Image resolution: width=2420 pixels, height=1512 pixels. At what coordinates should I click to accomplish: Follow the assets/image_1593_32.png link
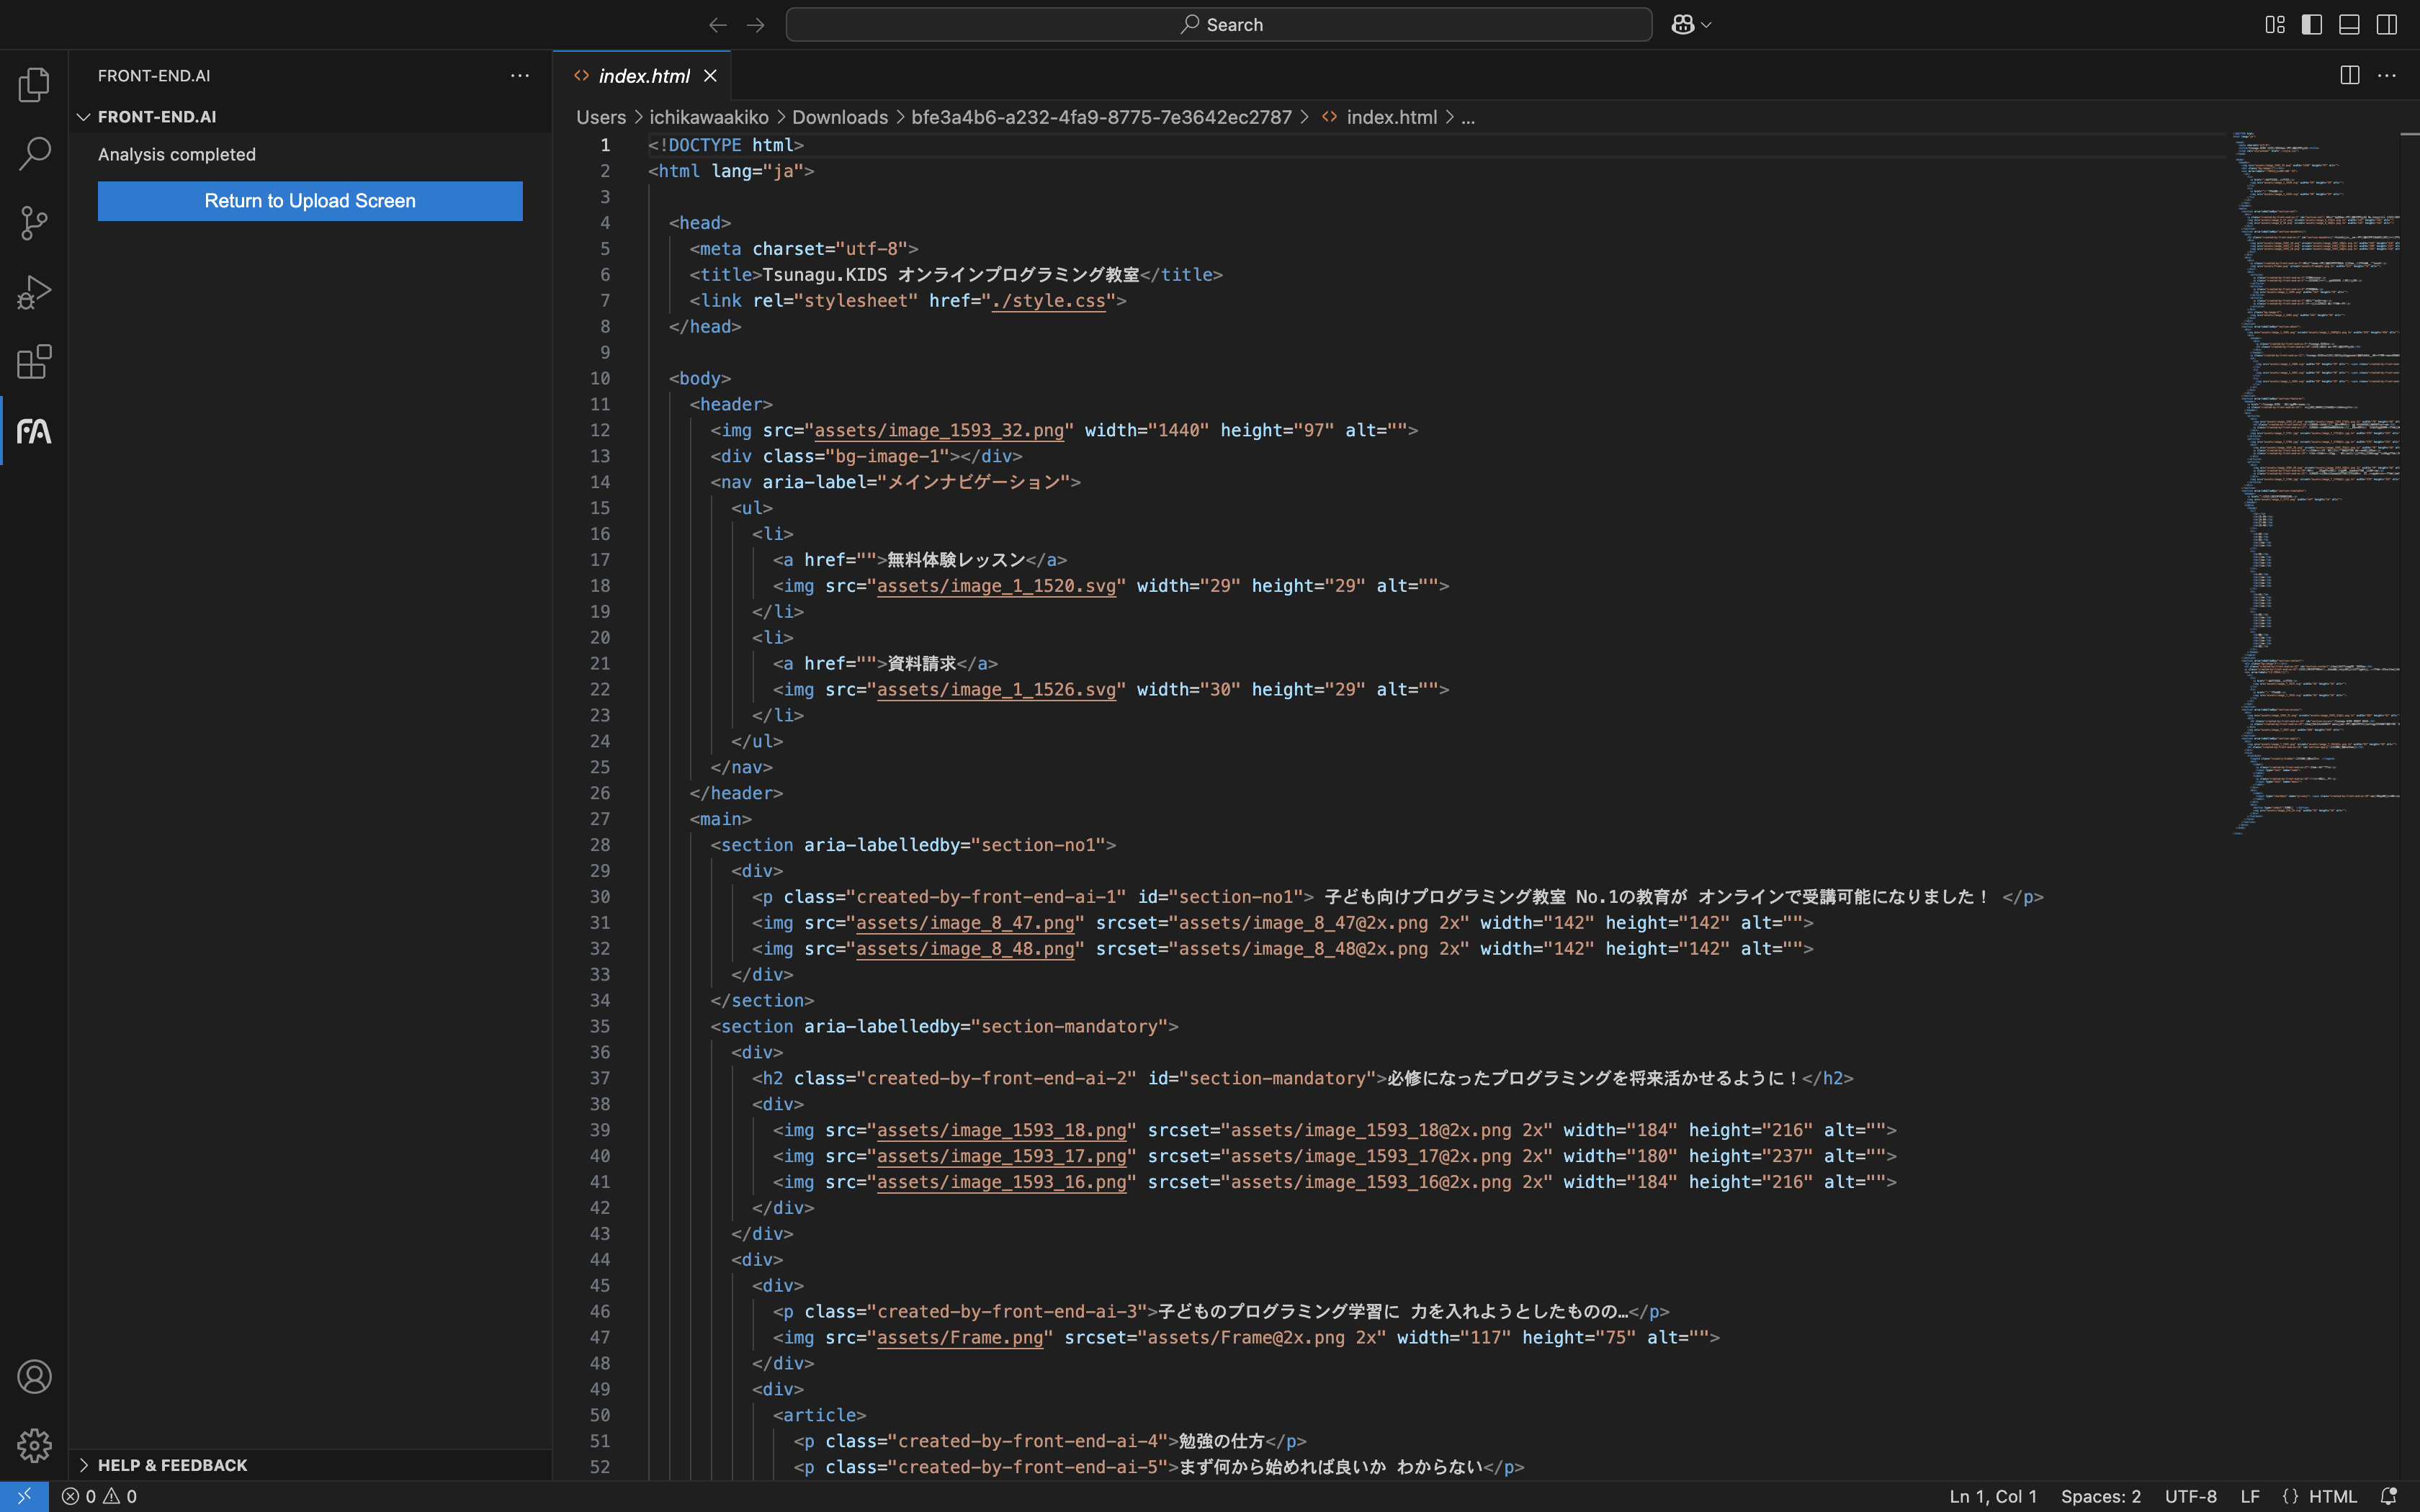pos(939,431)
